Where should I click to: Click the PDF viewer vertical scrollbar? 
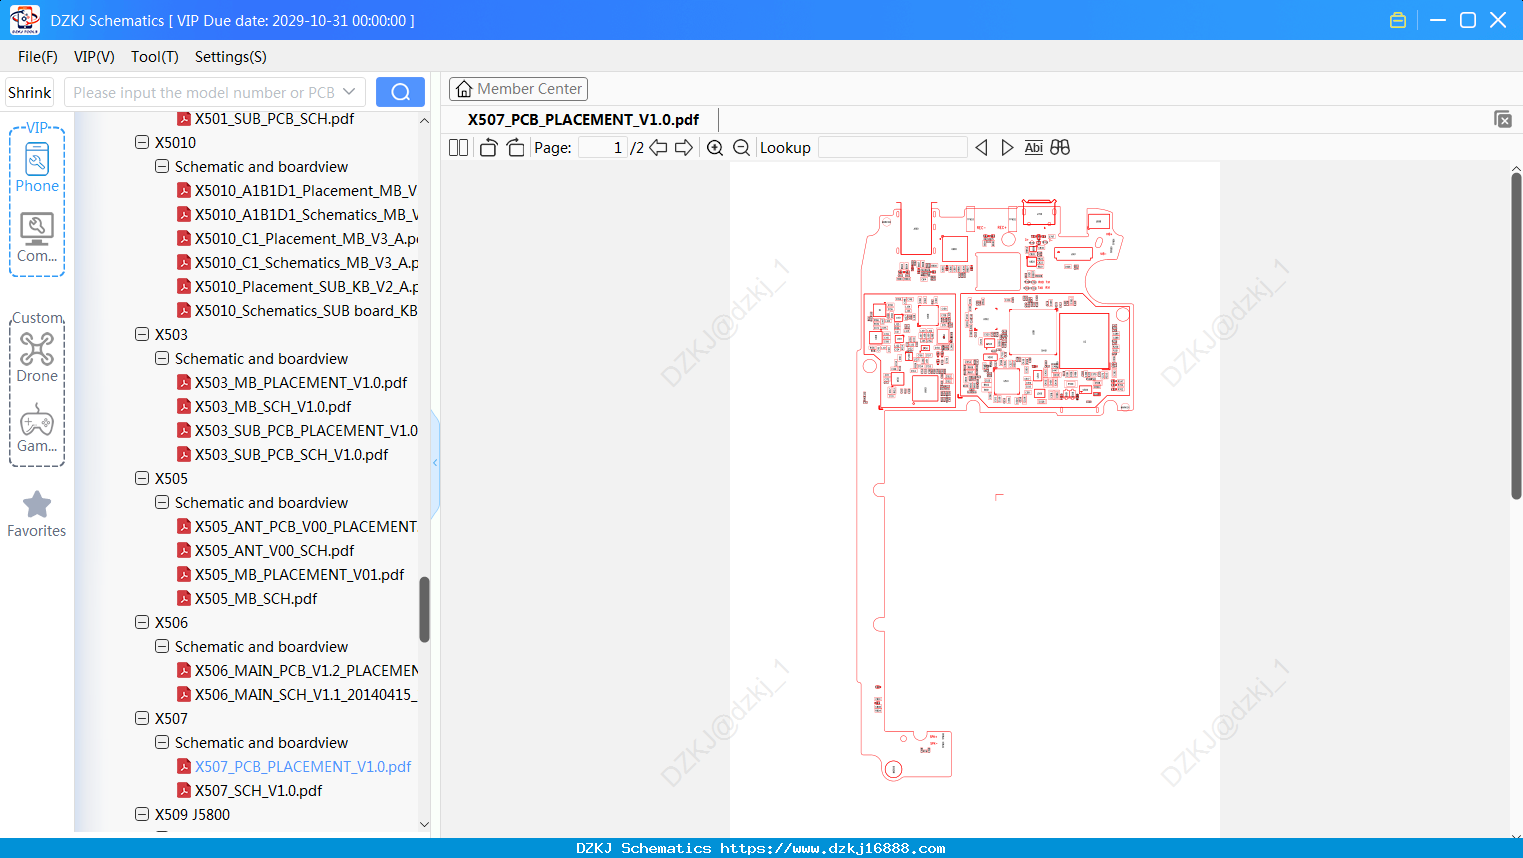tap(1516, 335)
